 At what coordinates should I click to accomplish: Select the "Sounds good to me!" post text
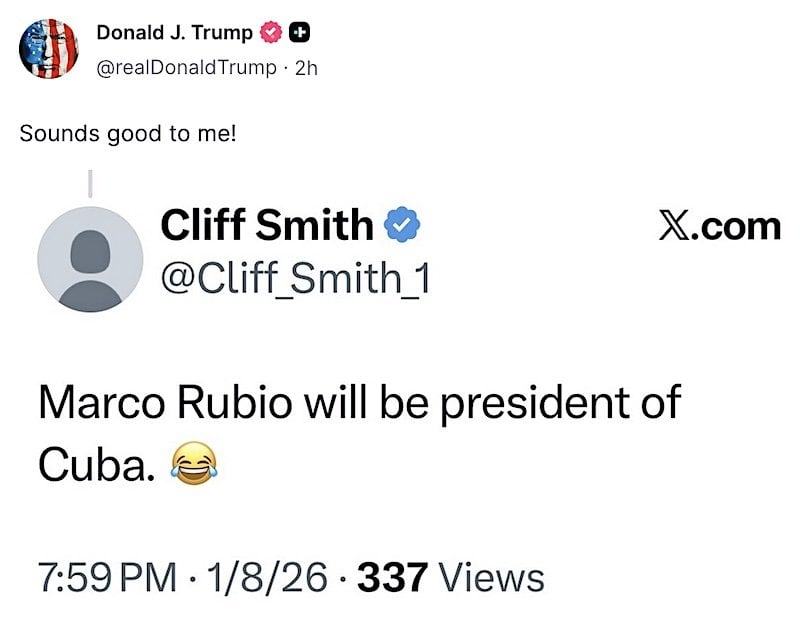(128, 132)
